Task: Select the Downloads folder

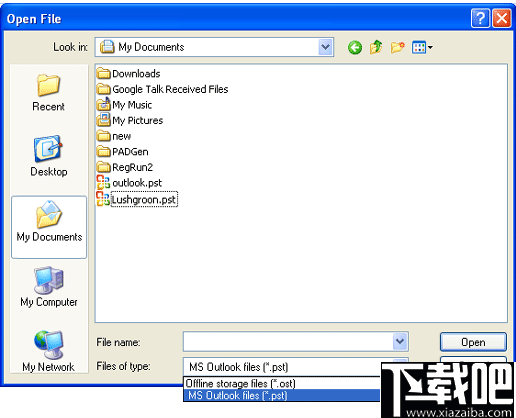Action: 129,73
